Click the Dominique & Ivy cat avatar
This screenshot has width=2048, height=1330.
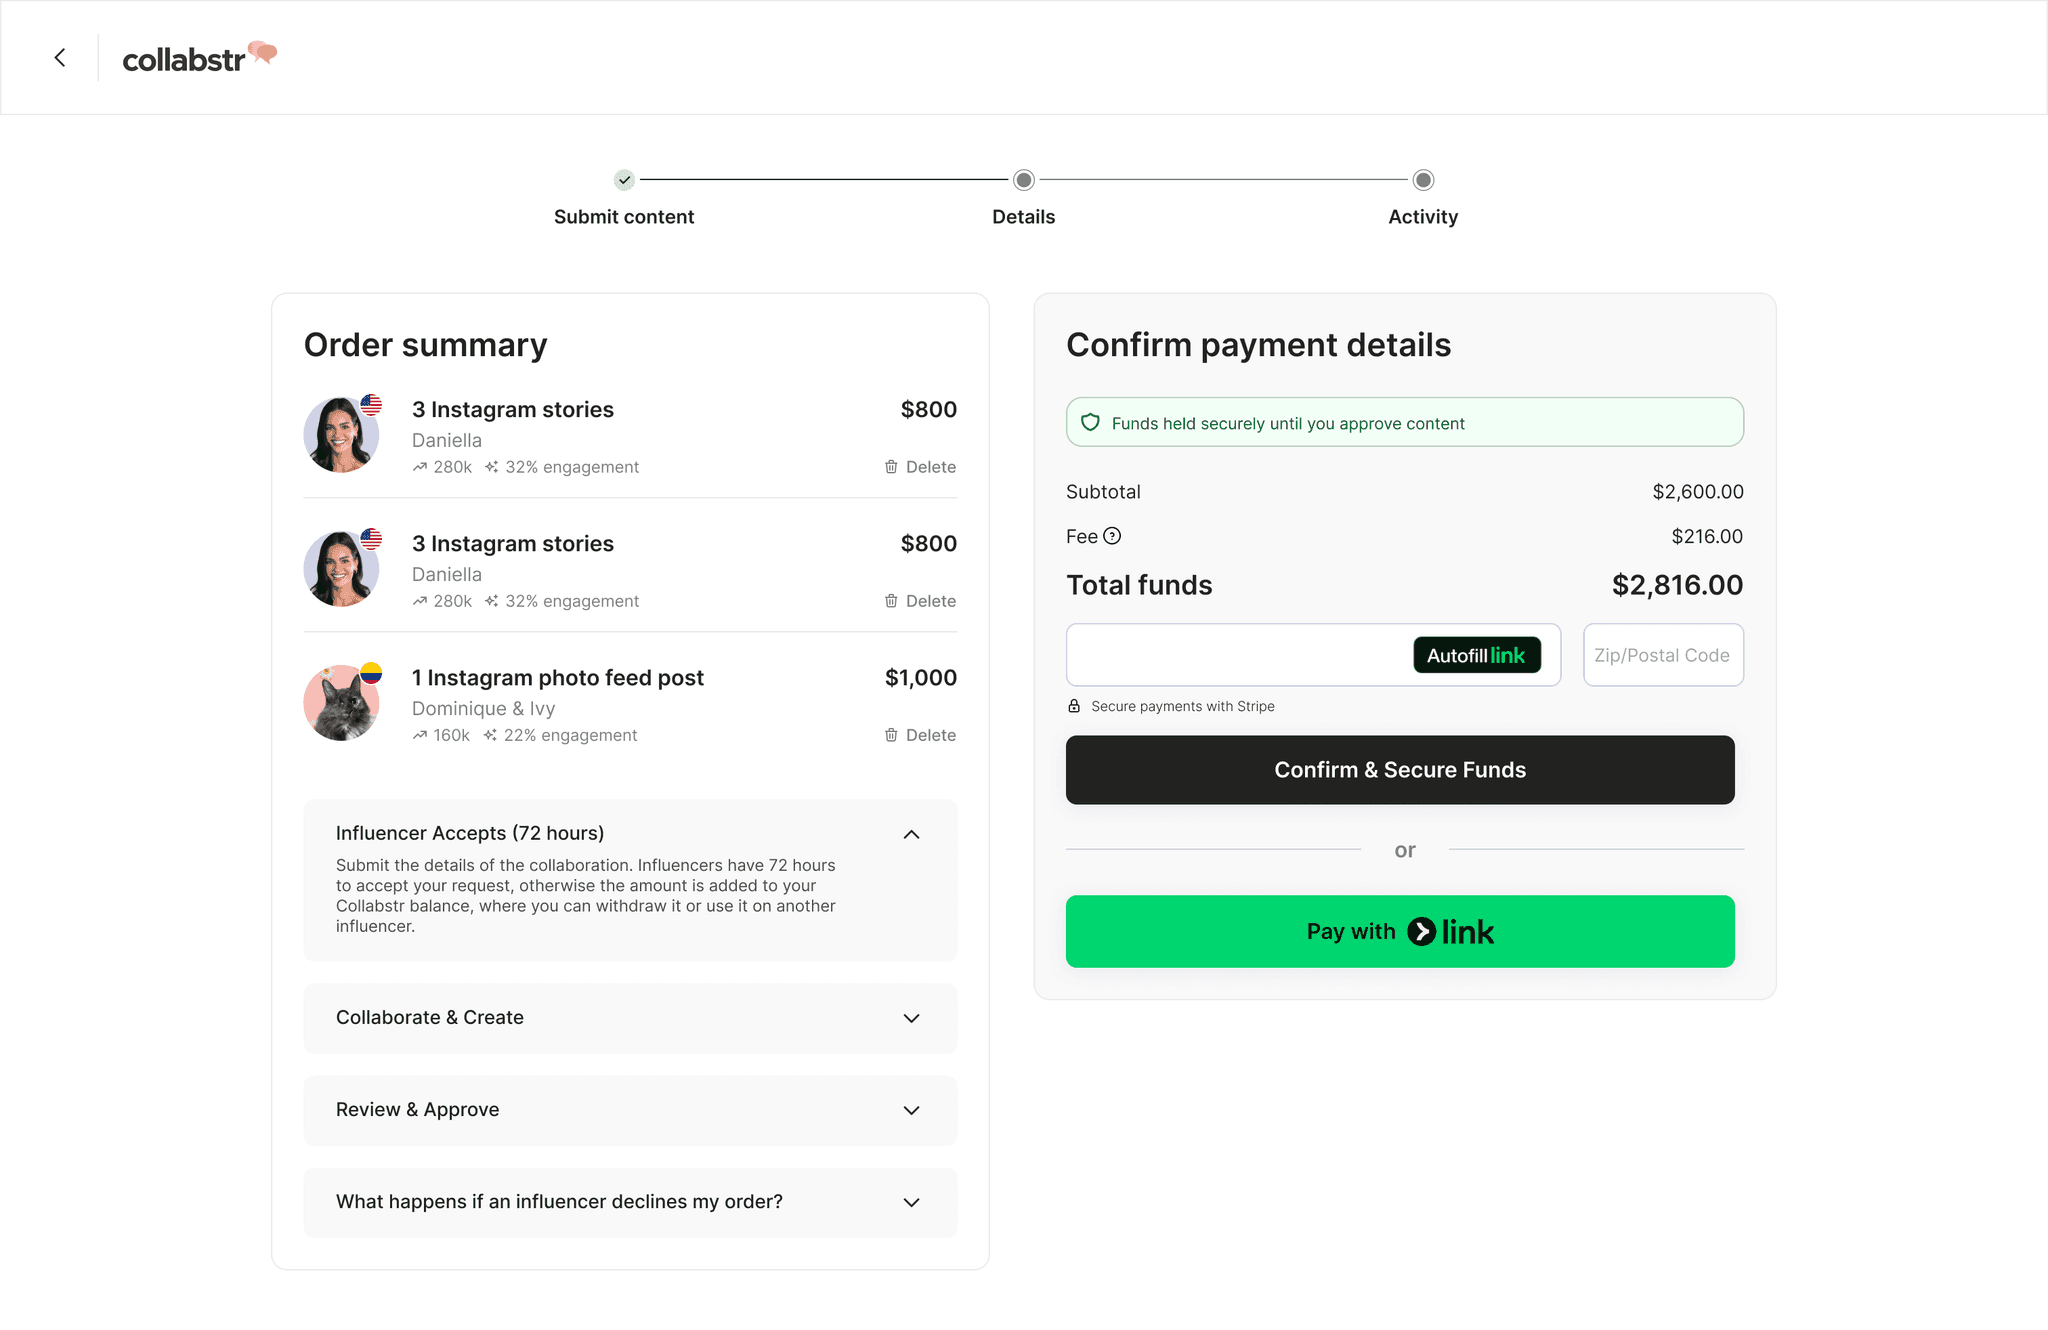341,703
